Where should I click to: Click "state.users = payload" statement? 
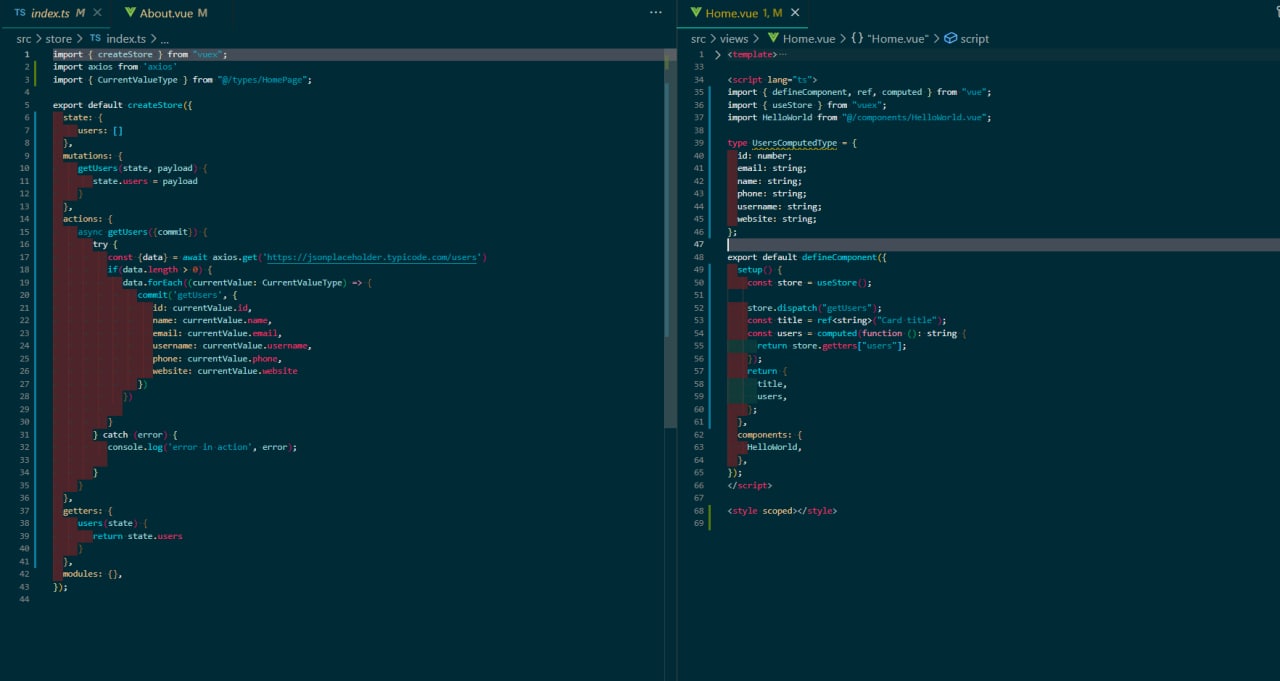point(145,181)
